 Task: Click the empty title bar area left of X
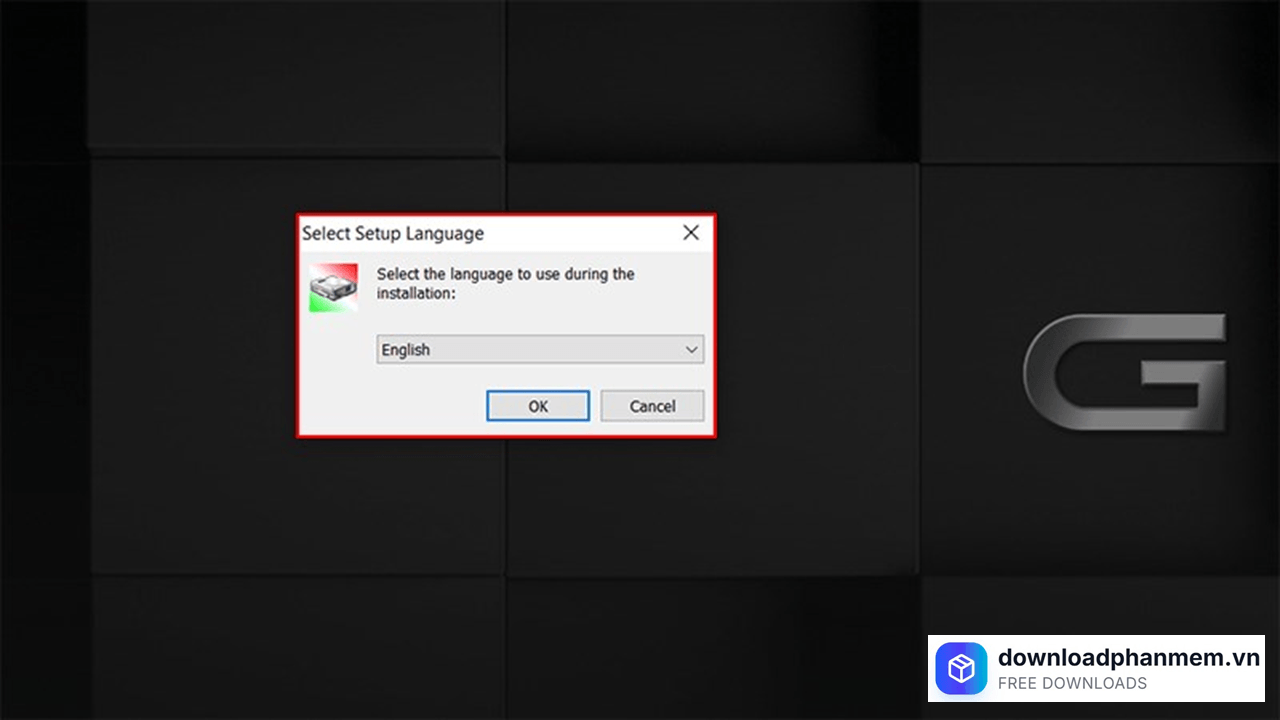click(x=580, y=233)
